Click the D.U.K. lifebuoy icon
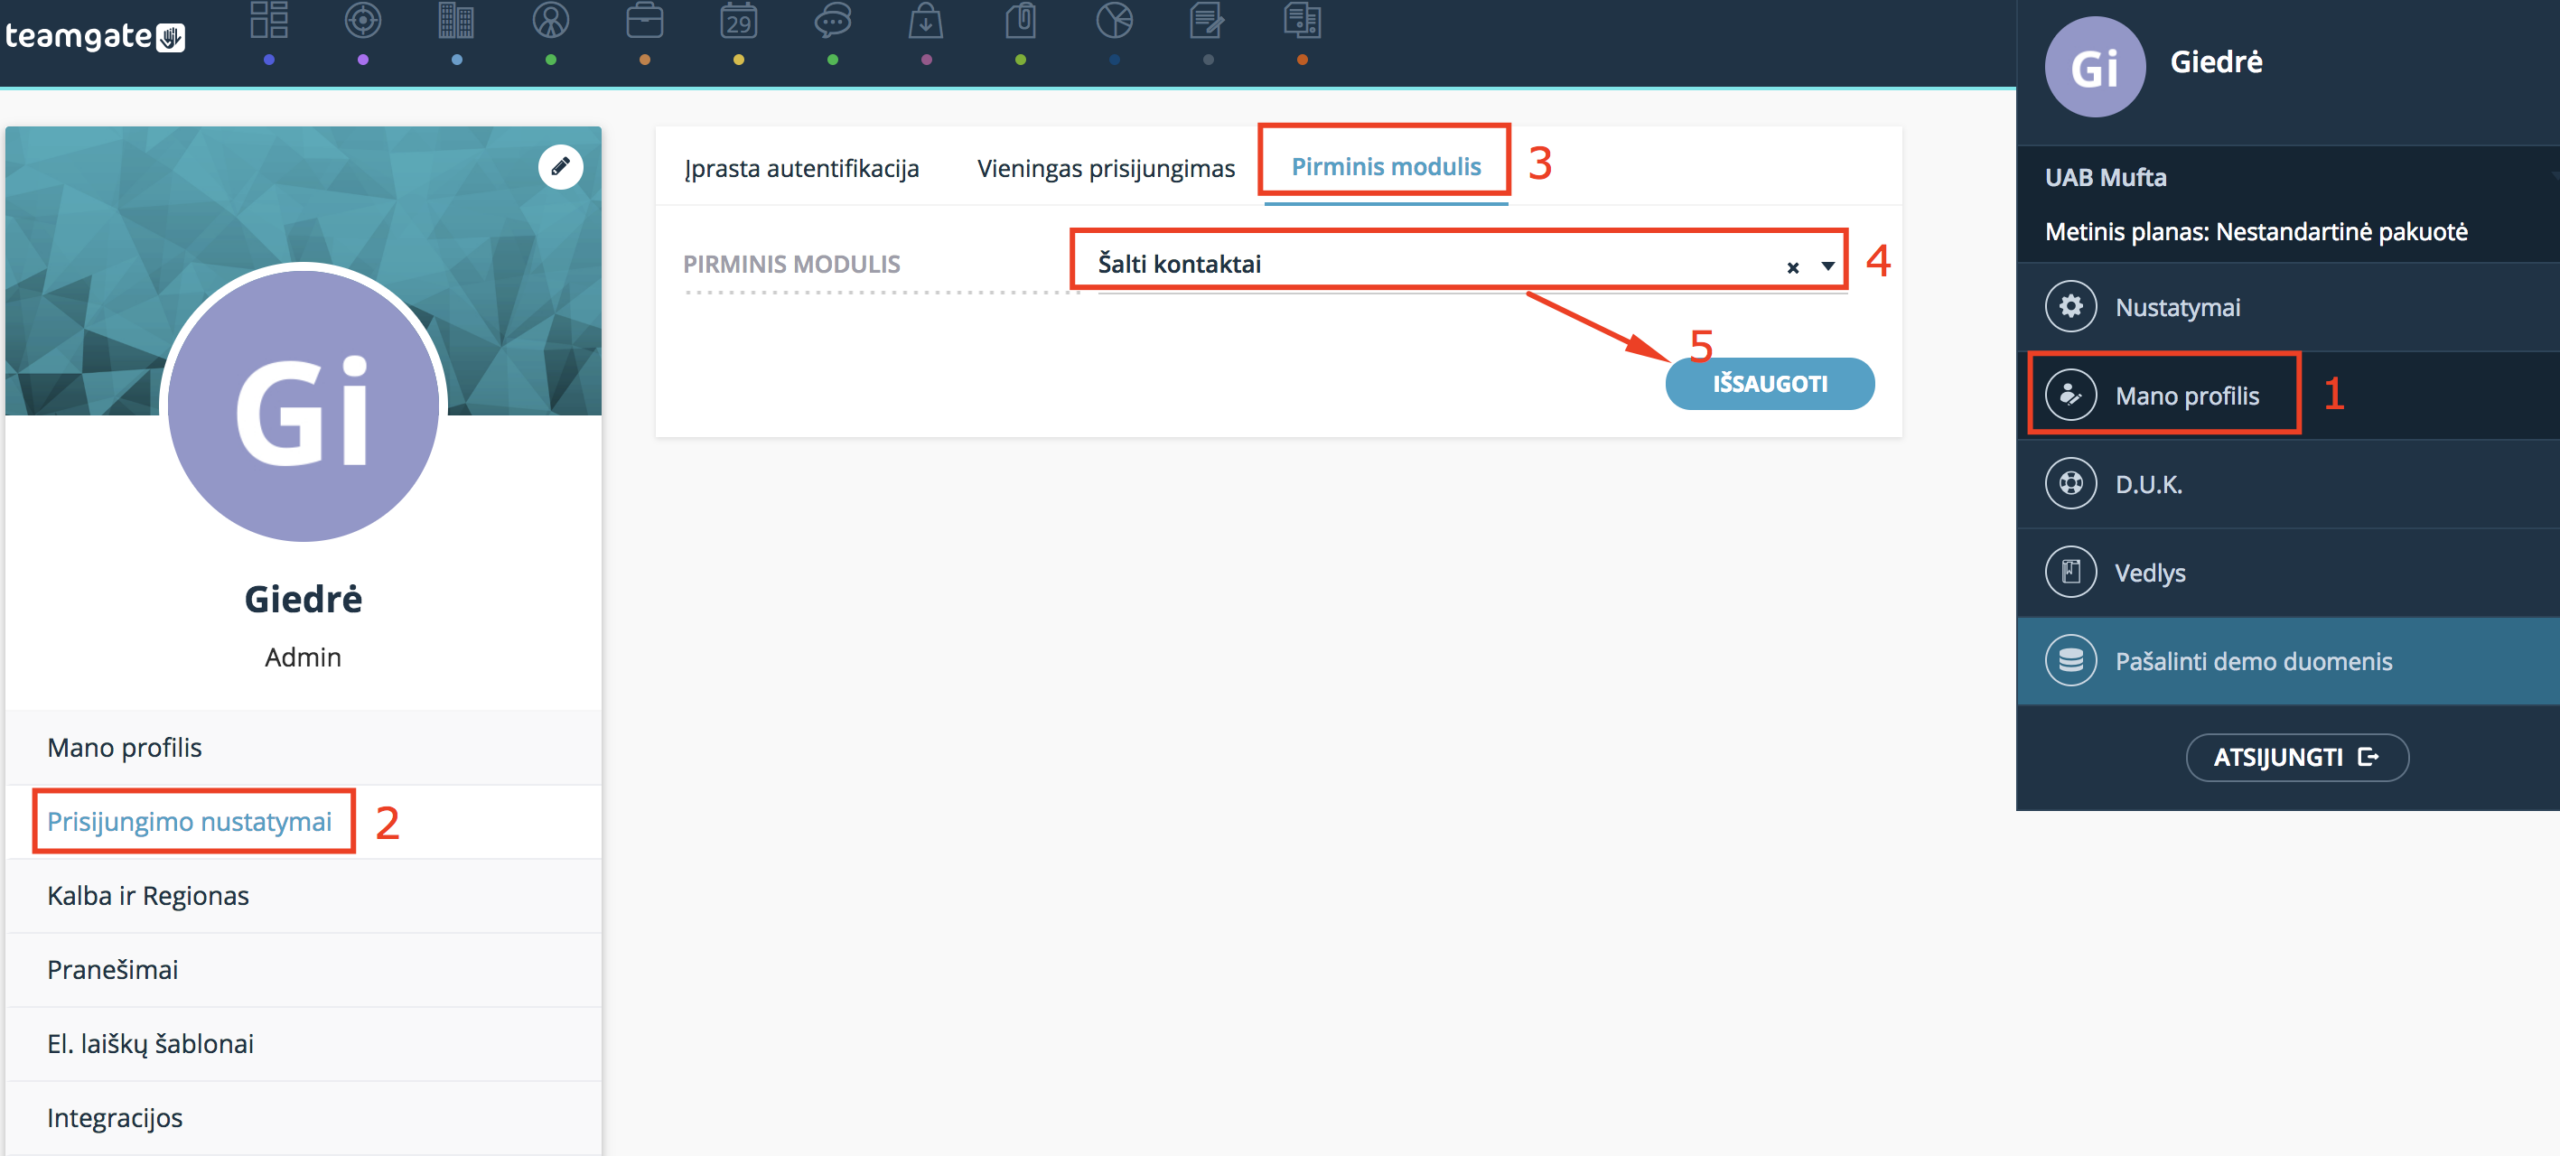The image size is (2560, 1156). (2071, 484)
